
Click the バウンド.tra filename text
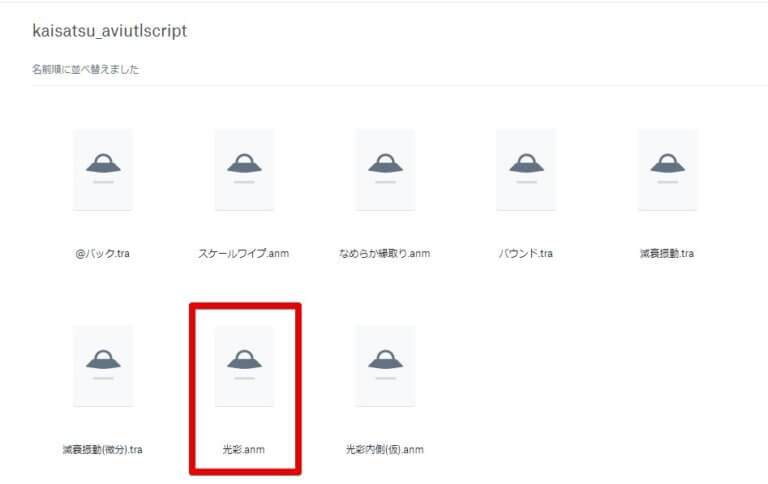click(526, 254)
